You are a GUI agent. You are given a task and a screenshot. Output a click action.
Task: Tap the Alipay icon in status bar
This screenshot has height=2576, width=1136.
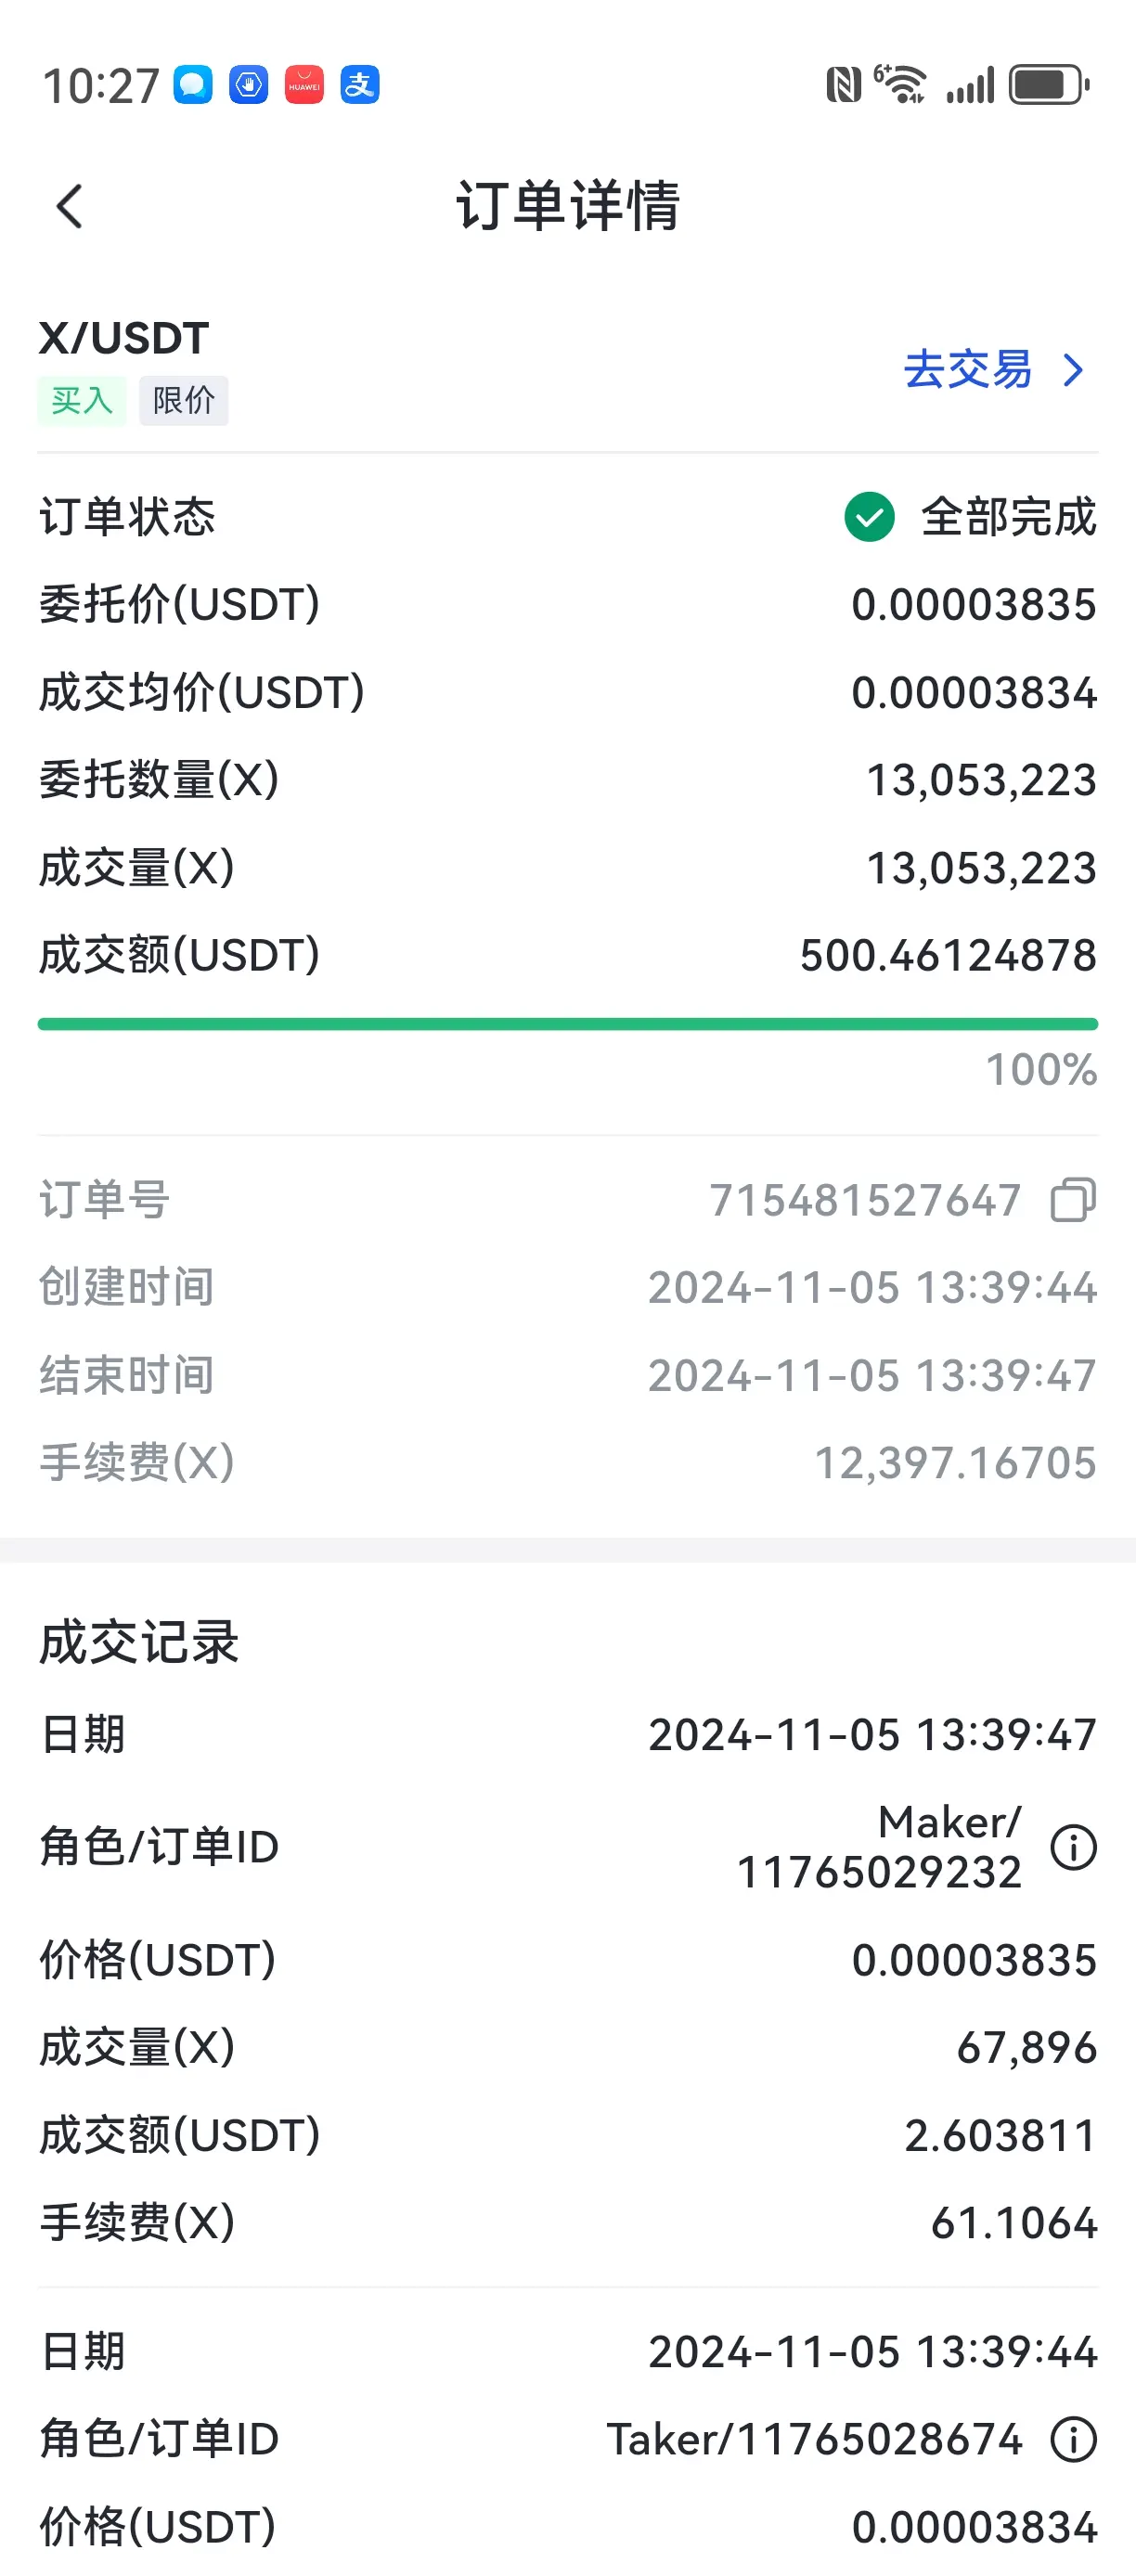pos(360,85)
